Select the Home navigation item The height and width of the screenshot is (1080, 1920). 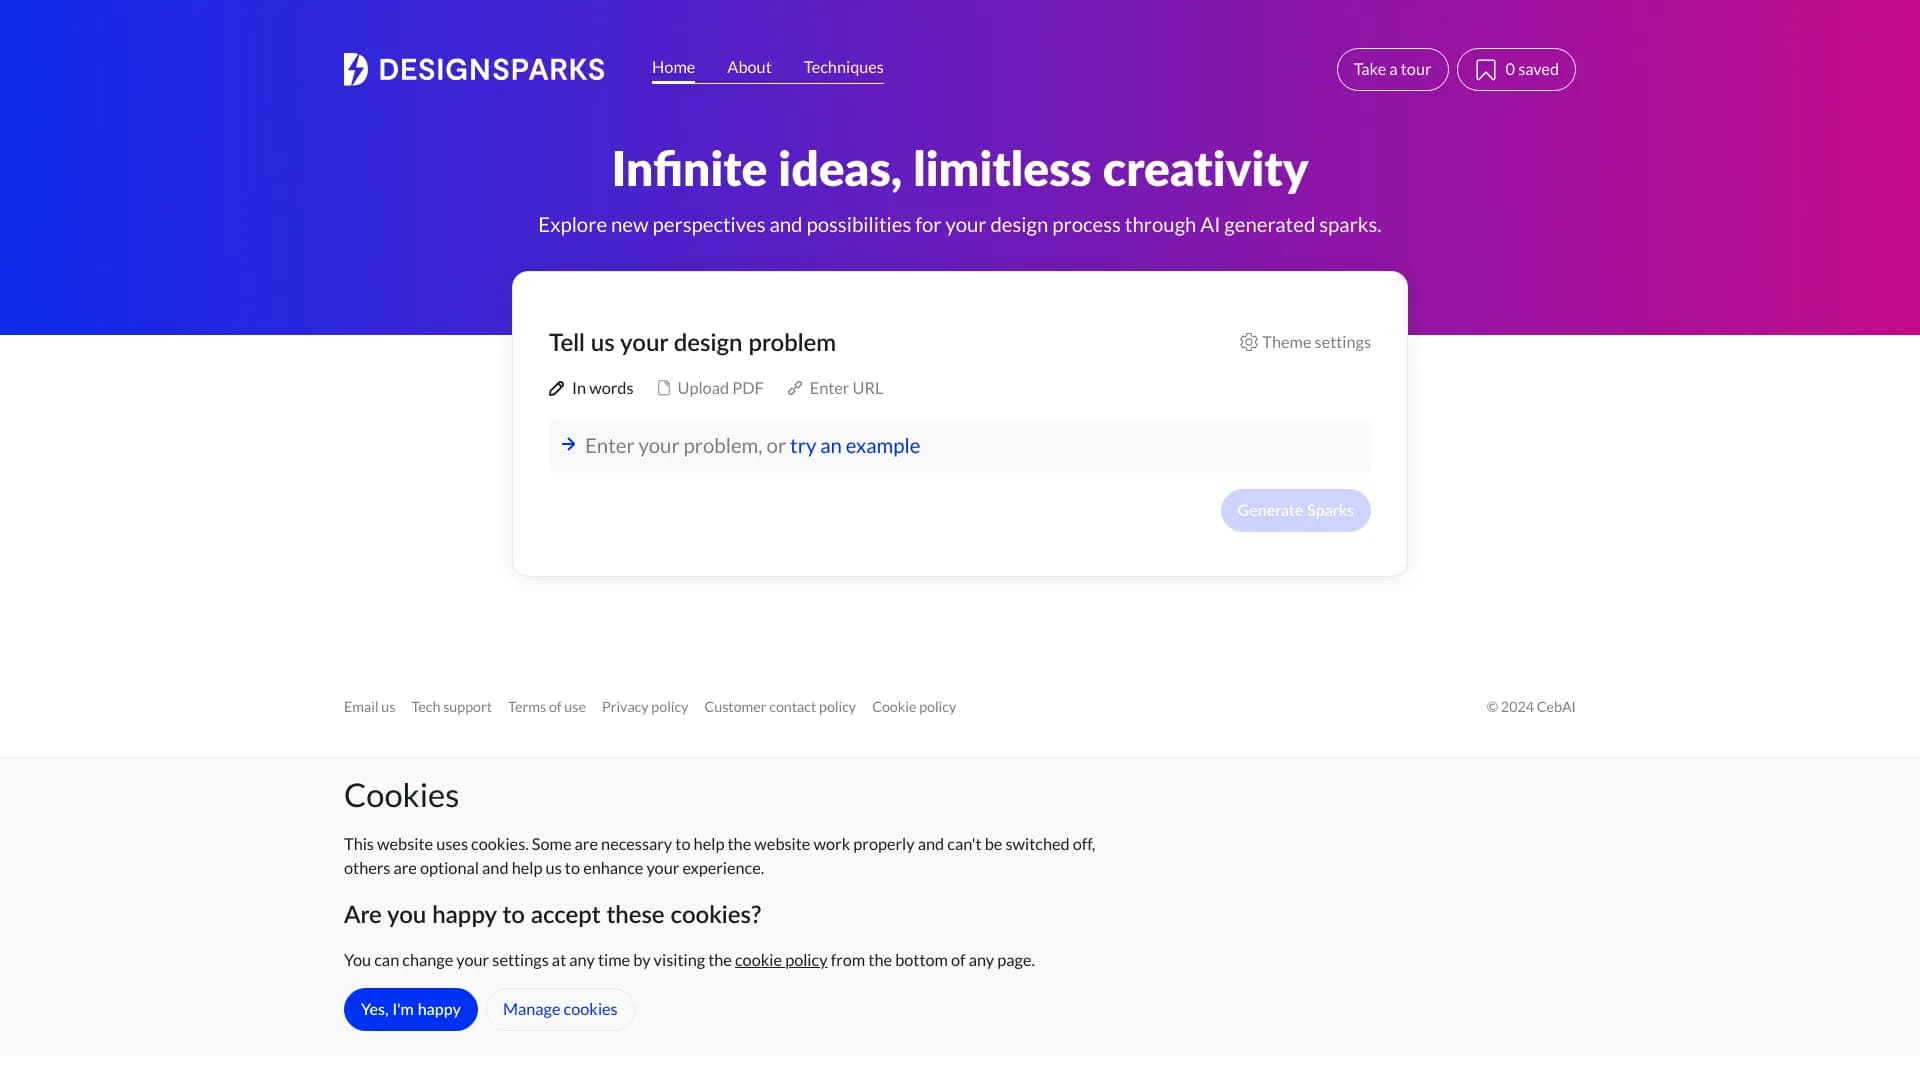point(673,67)
